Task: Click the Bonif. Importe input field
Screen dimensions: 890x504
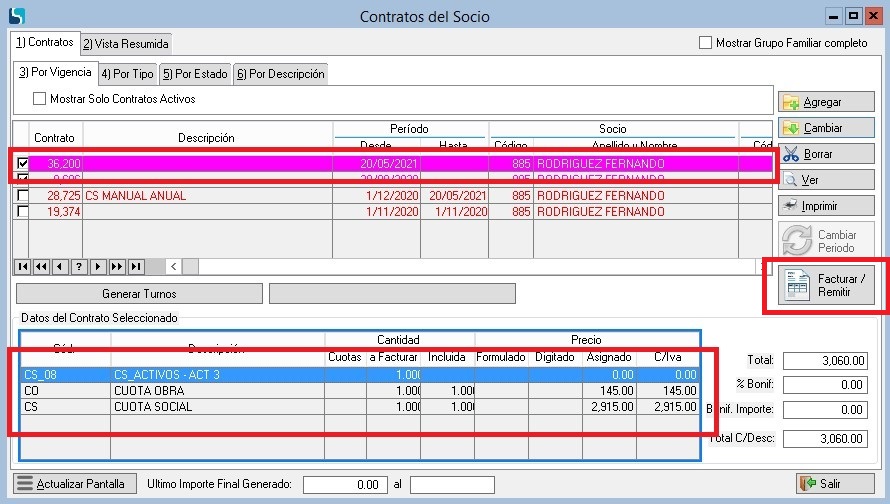Action: click(825, 410)
